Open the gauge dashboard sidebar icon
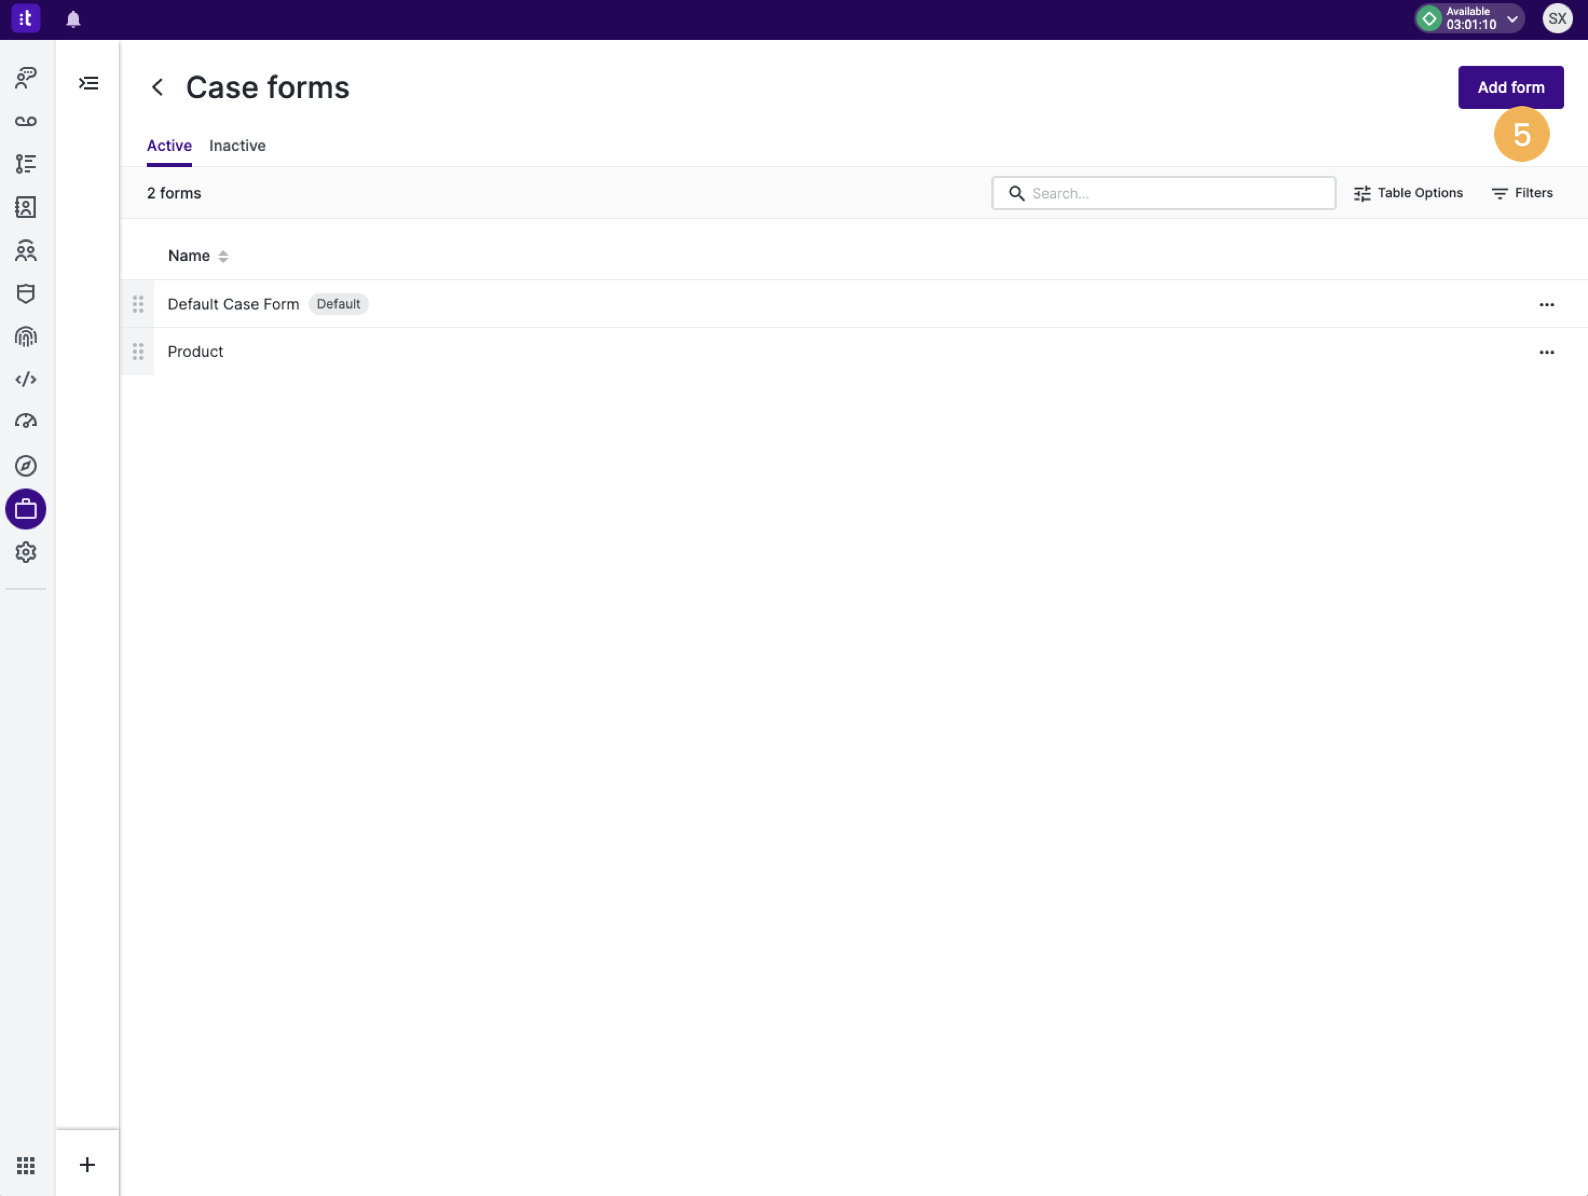Viewport: 1588px width, 1196px height. pyautogui.click(x=26, y=421)
